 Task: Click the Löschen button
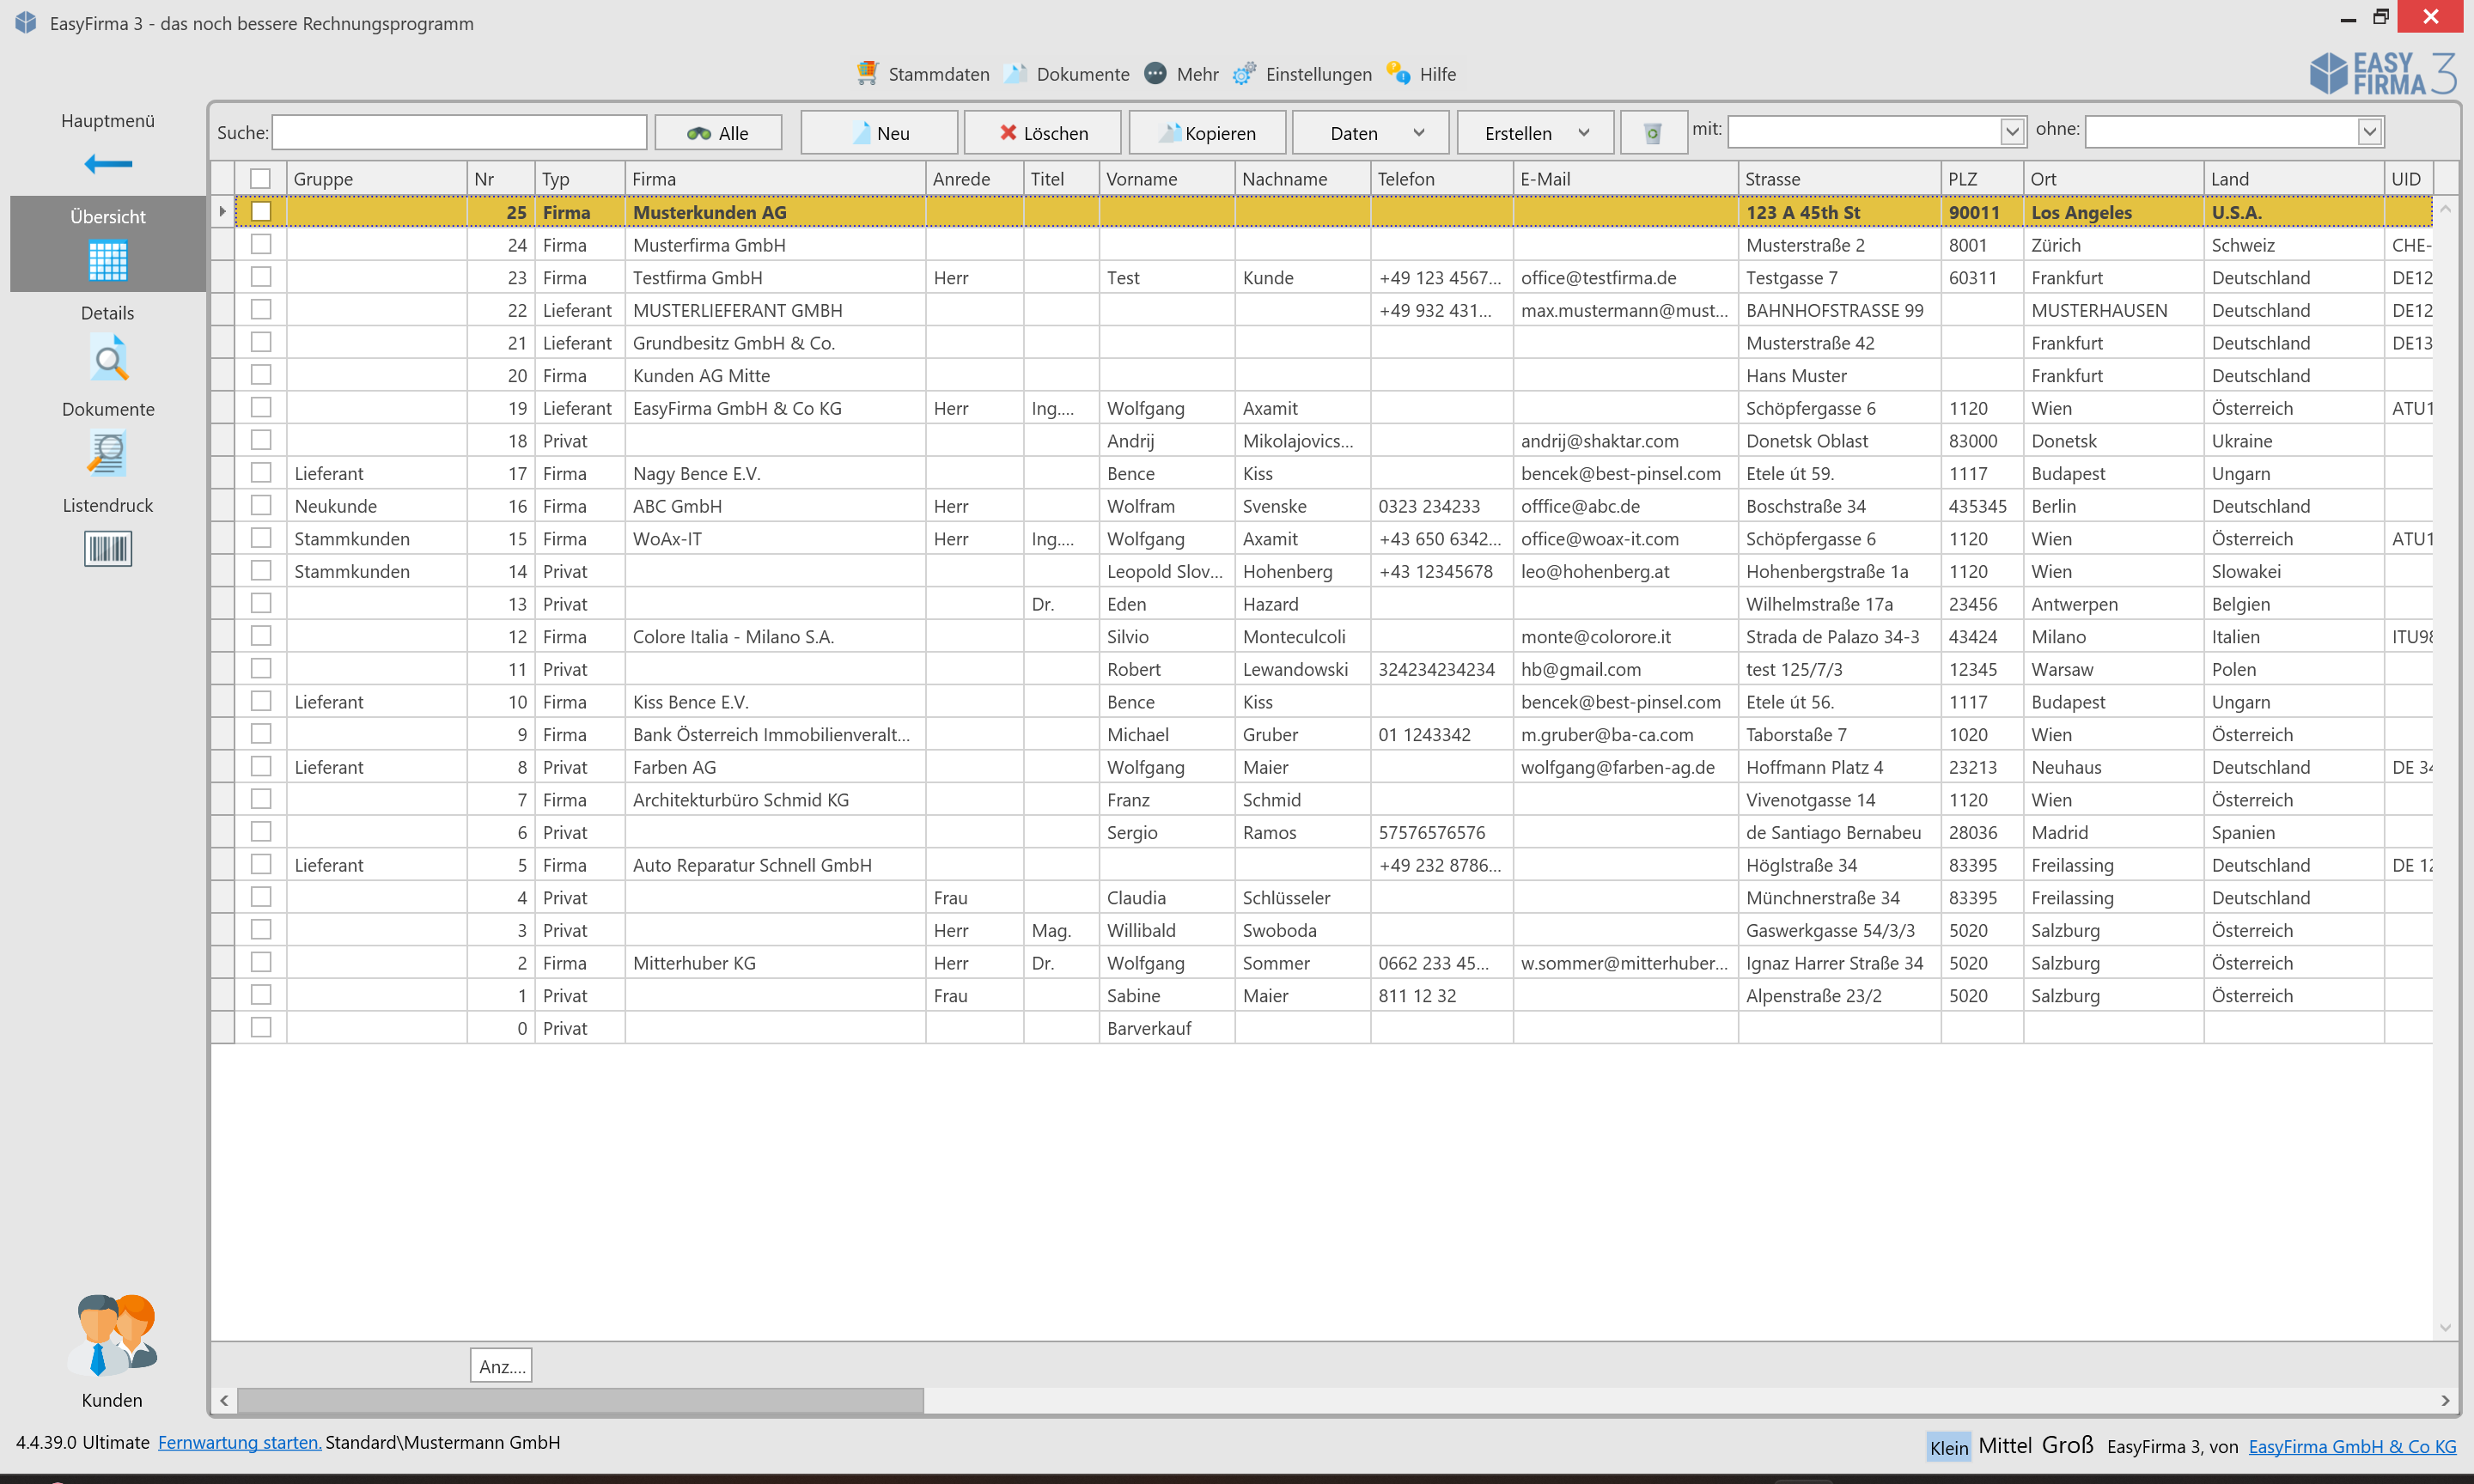(x=1042, y=133)
